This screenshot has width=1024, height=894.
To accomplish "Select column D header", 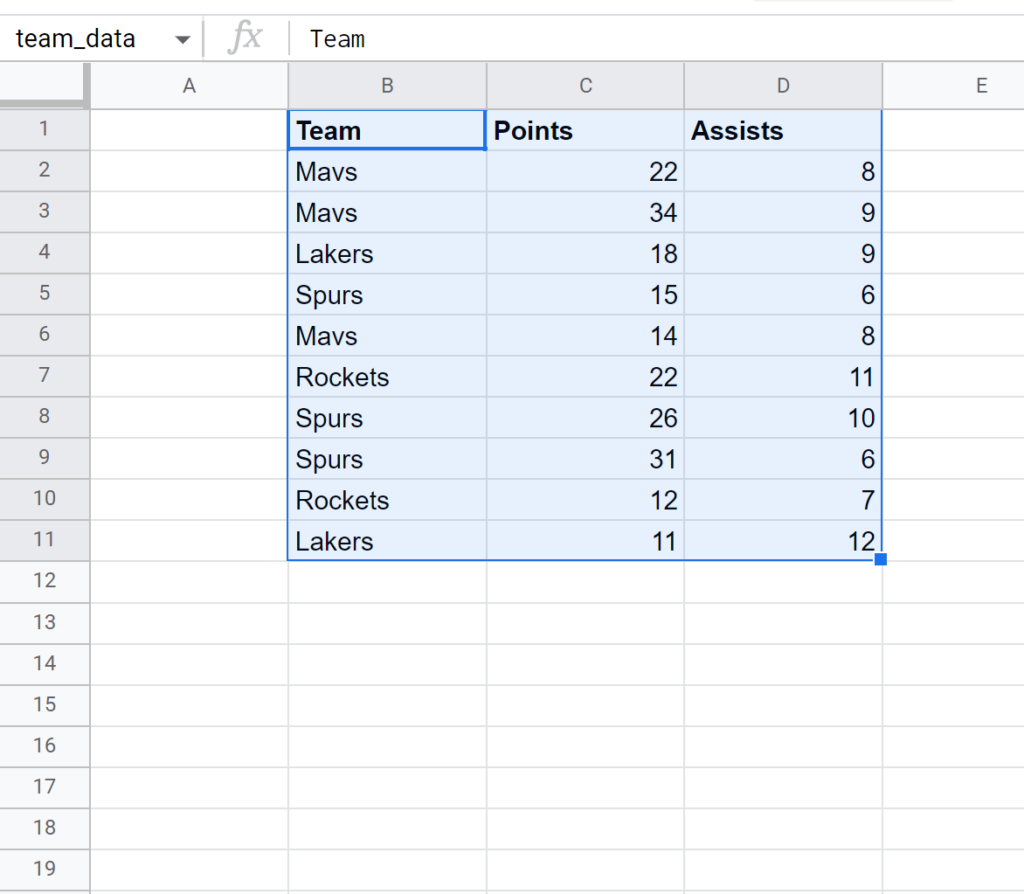I will (x=783, y=86).
